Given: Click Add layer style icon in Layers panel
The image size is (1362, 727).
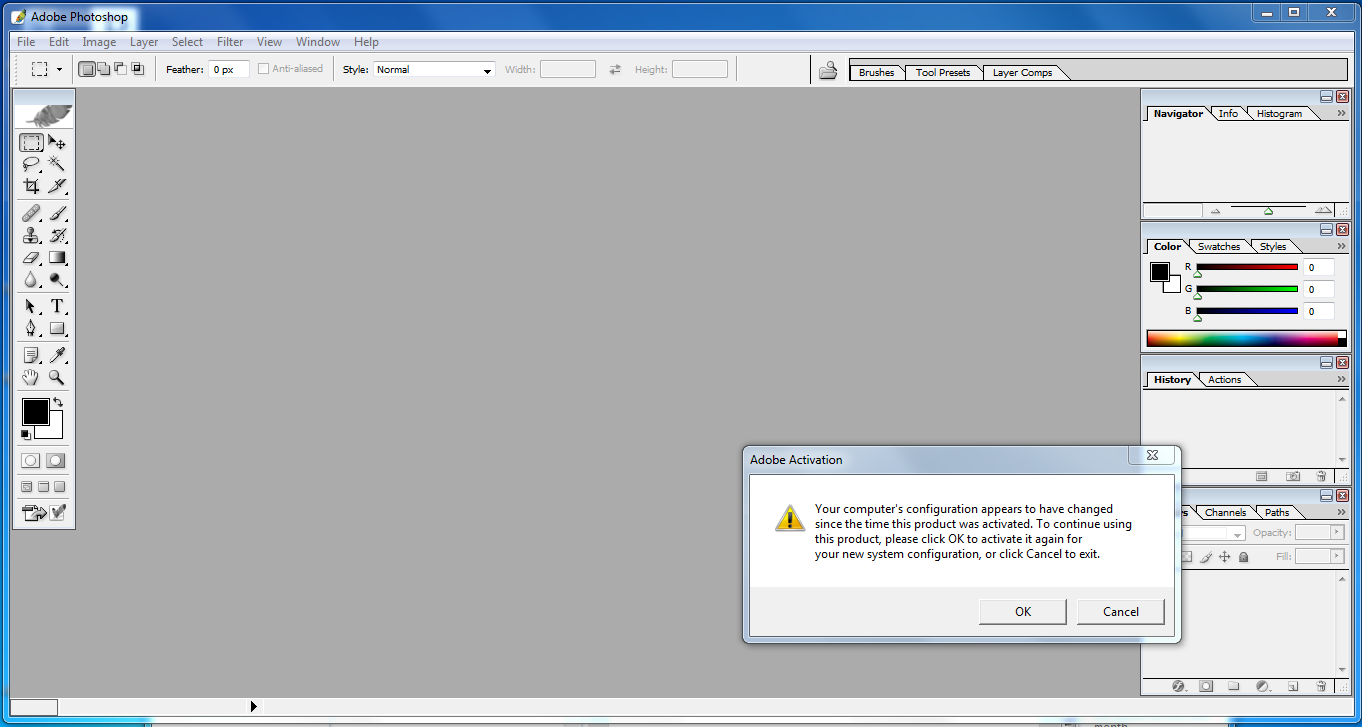Looking at the screenshot, I should [x=1178, y=686].
